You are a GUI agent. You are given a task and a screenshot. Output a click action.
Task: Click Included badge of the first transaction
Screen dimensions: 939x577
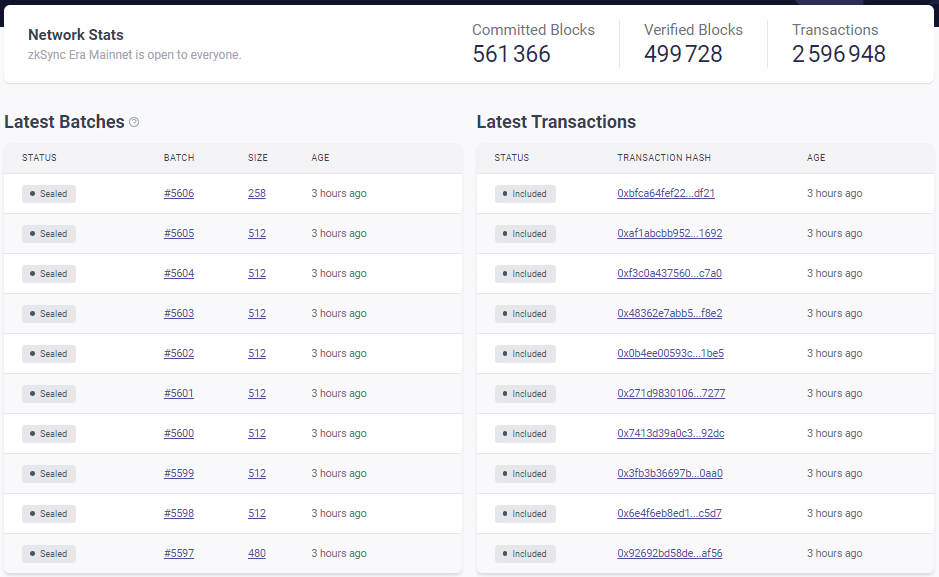[525, 194]
